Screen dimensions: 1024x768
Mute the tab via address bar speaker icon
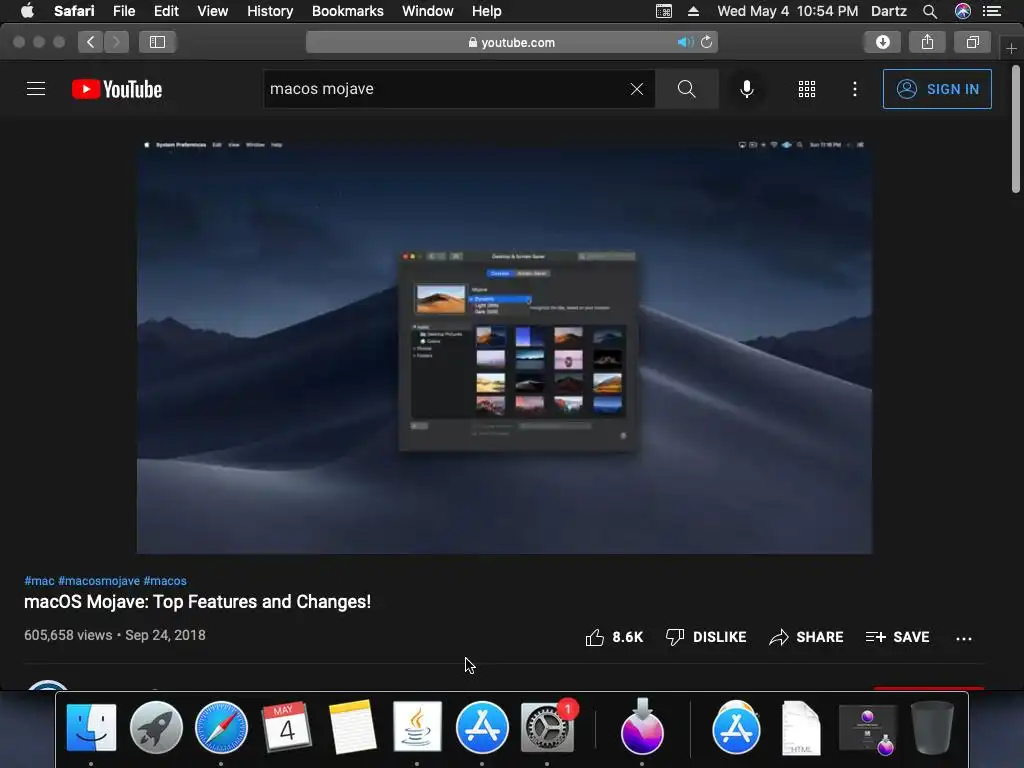pyautogui.click(x=684, y=42)
